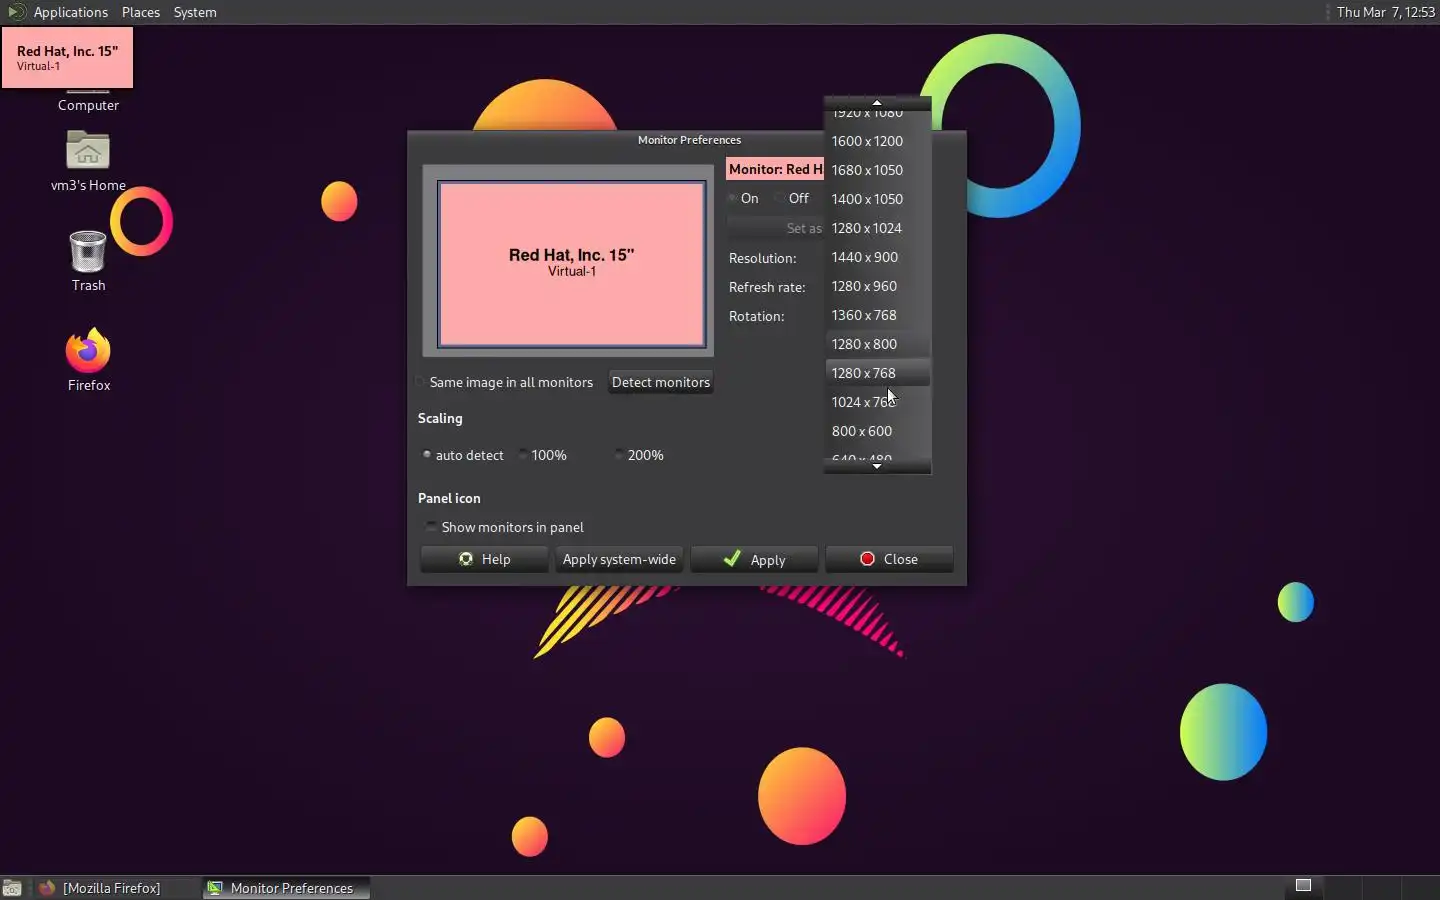Click the Refresh rate: label
Screen dimensions: 1440x900
[767, 287]
